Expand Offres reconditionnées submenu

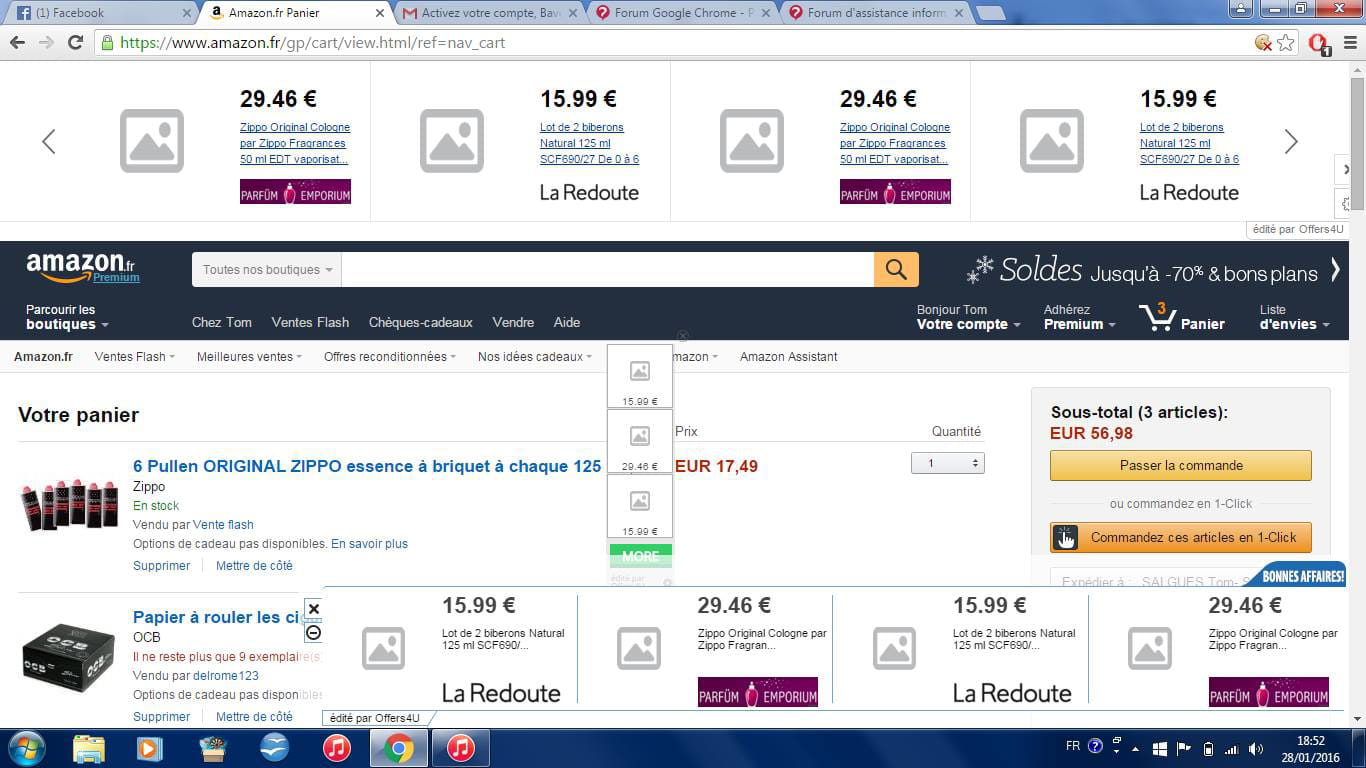click(x=390, y=357)
